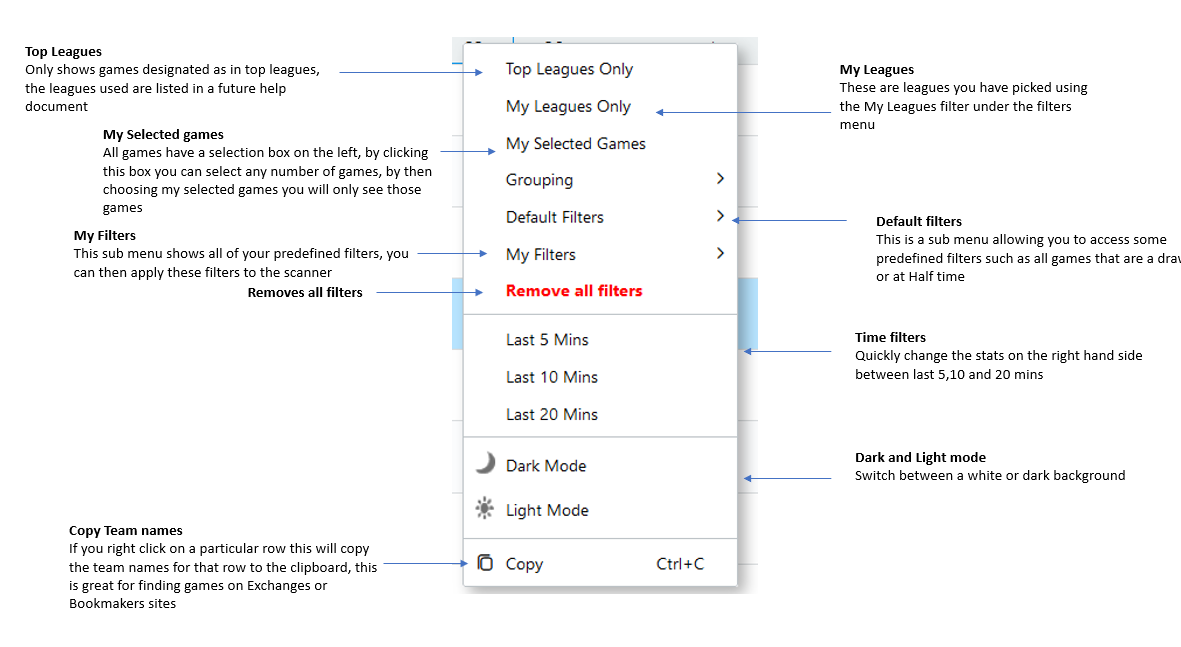Select Top Leagues Only
This screenshot has width=1181, height=647.
tap(569, 69)
